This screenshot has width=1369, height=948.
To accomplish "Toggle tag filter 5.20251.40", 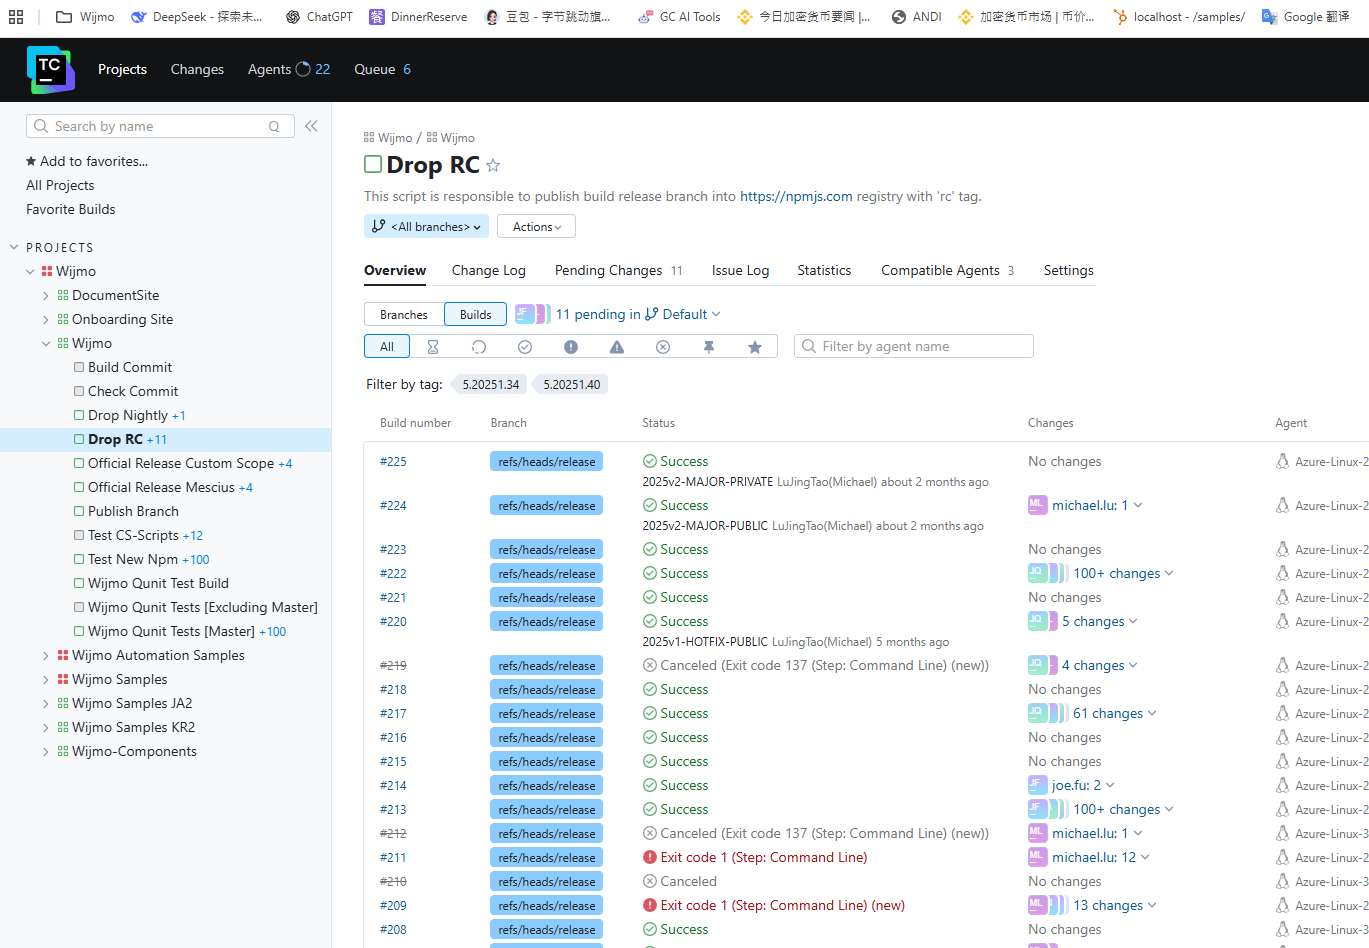I will [x=572, y=385].
